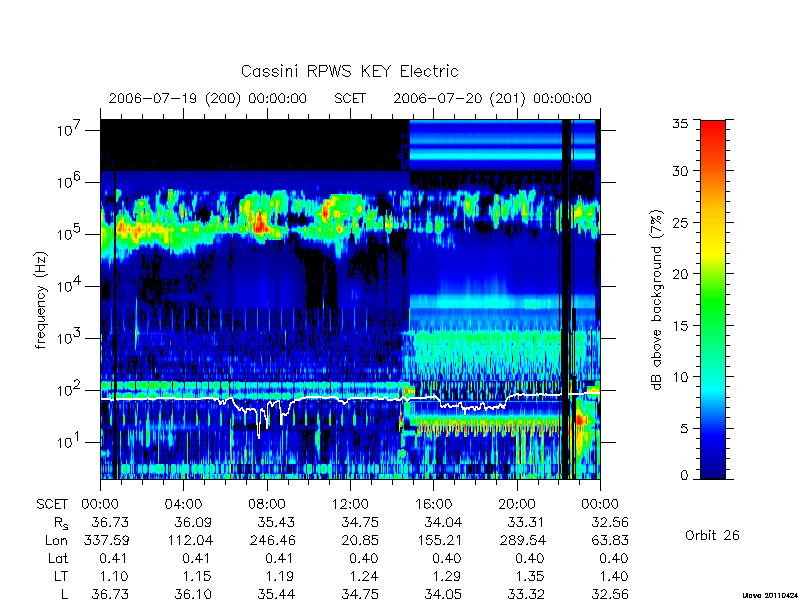This screenshot has width=800, height=600.
Task: Click the Rs value 35.43
Action: point(277,523)
